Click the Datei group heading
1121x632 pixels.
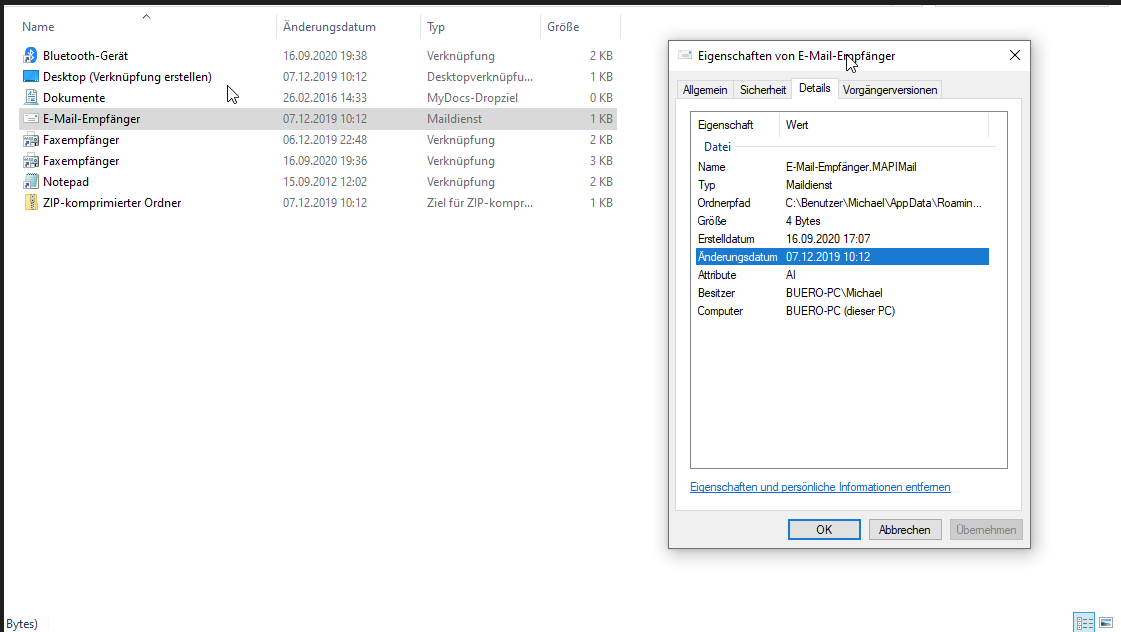(717, 147)
